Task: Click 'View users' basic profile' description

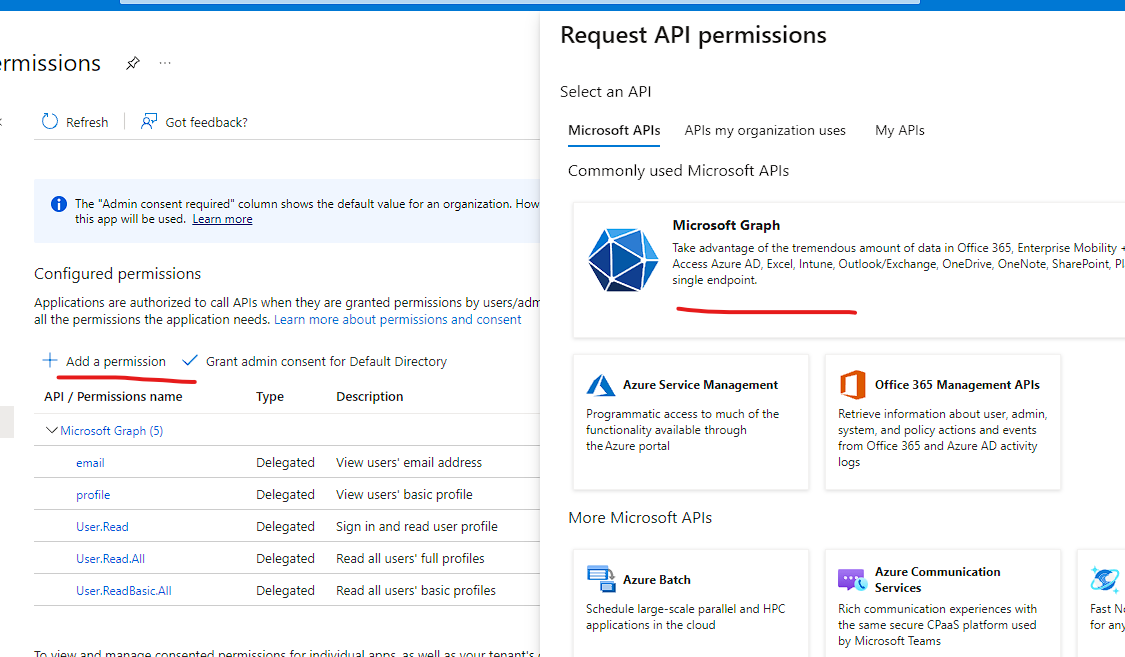Action: point(404,494)
